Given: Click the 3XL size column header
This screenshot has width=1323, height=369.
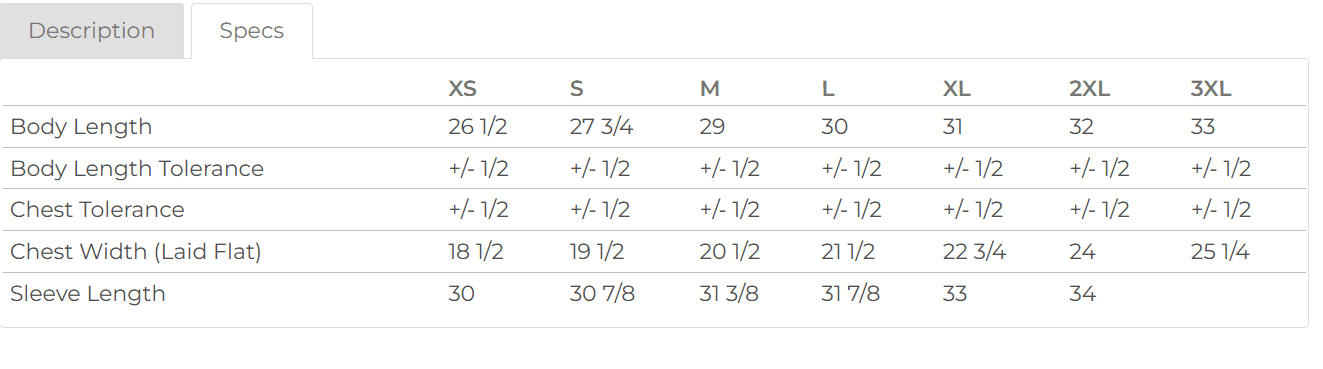Looking at the screenshot, I should pyautogui.click(x=1211, y=88).
